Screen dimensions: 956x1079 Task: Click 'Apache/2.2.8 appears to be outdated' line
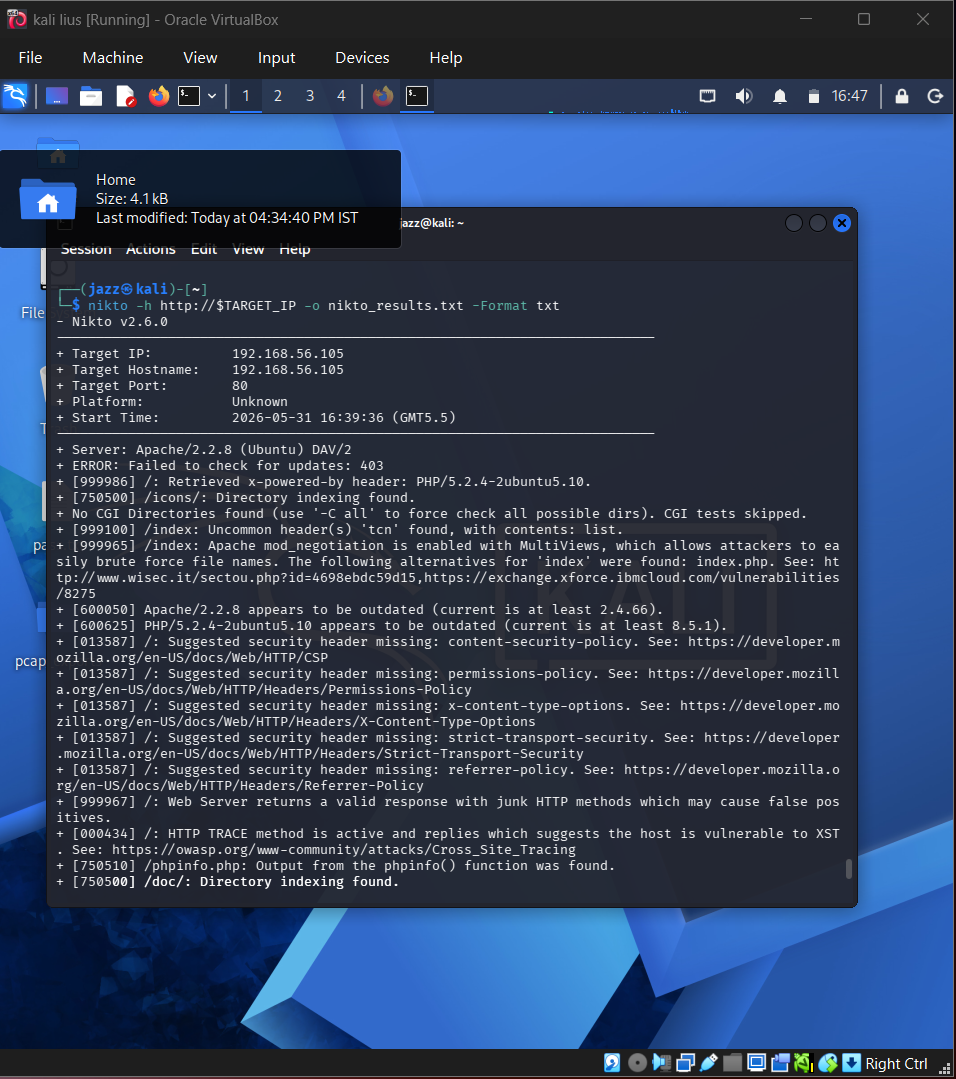point(360,610)
